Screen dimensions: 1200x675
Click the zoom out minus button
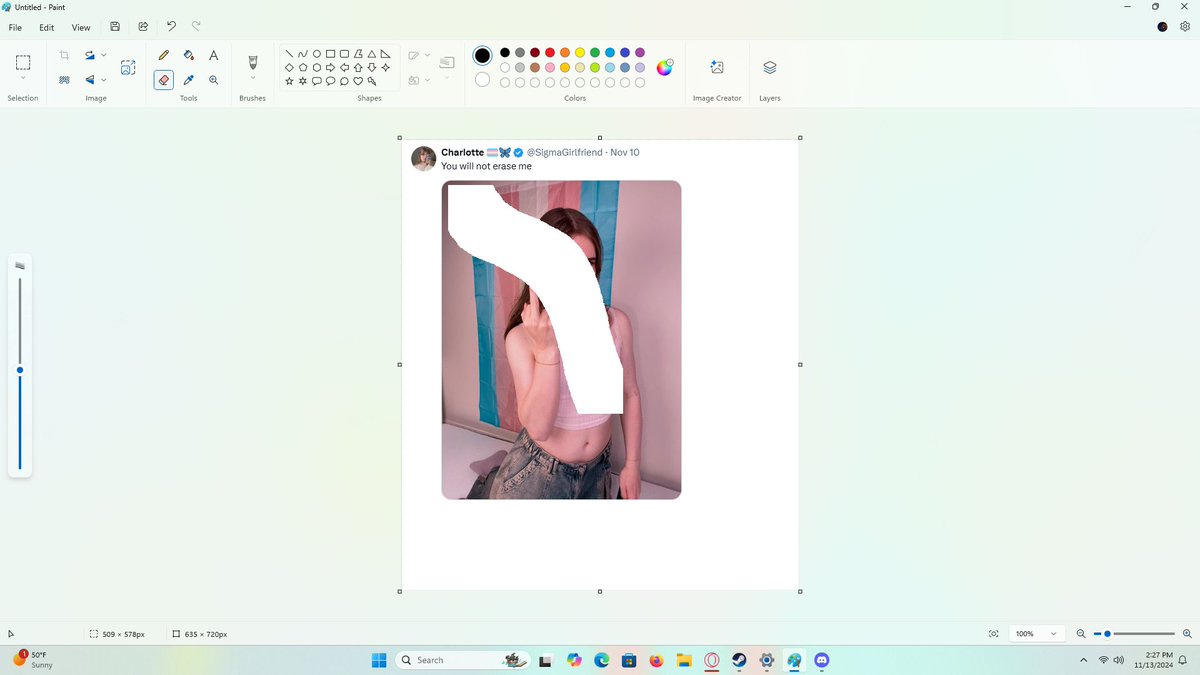pyautogui.click(x=1081, y=634)
